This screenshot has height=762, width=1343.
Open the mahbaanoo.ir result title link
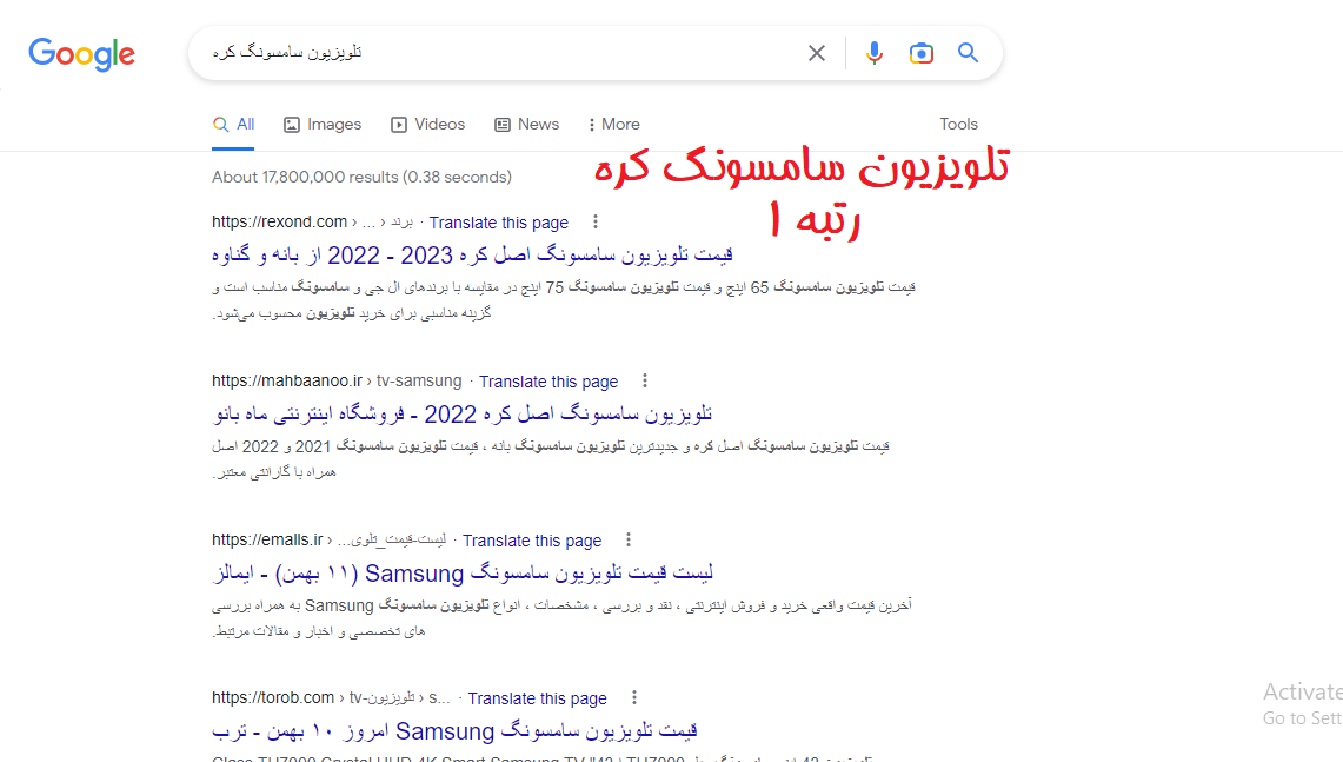click(462, 413)
